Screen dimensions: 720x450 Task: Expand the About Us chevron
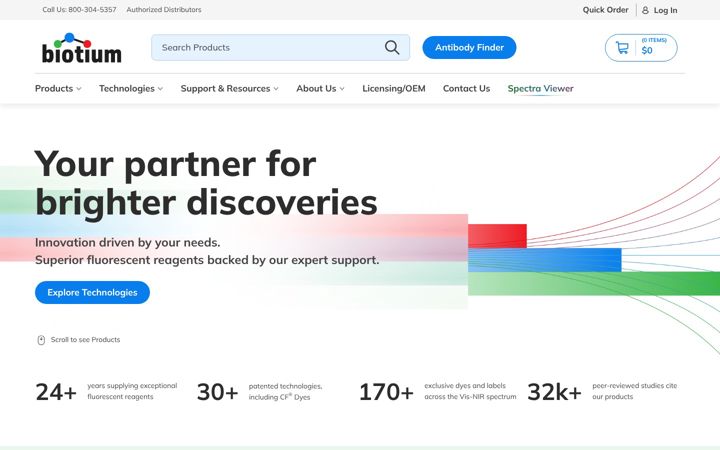pos(342,89)
